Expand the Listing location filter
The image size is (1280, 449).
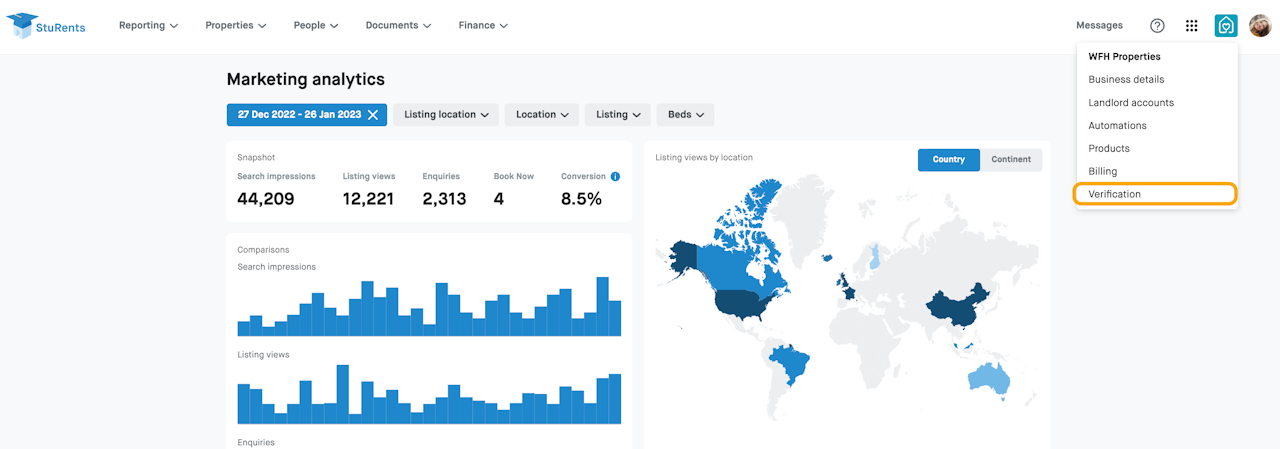(x=446, y=115)
